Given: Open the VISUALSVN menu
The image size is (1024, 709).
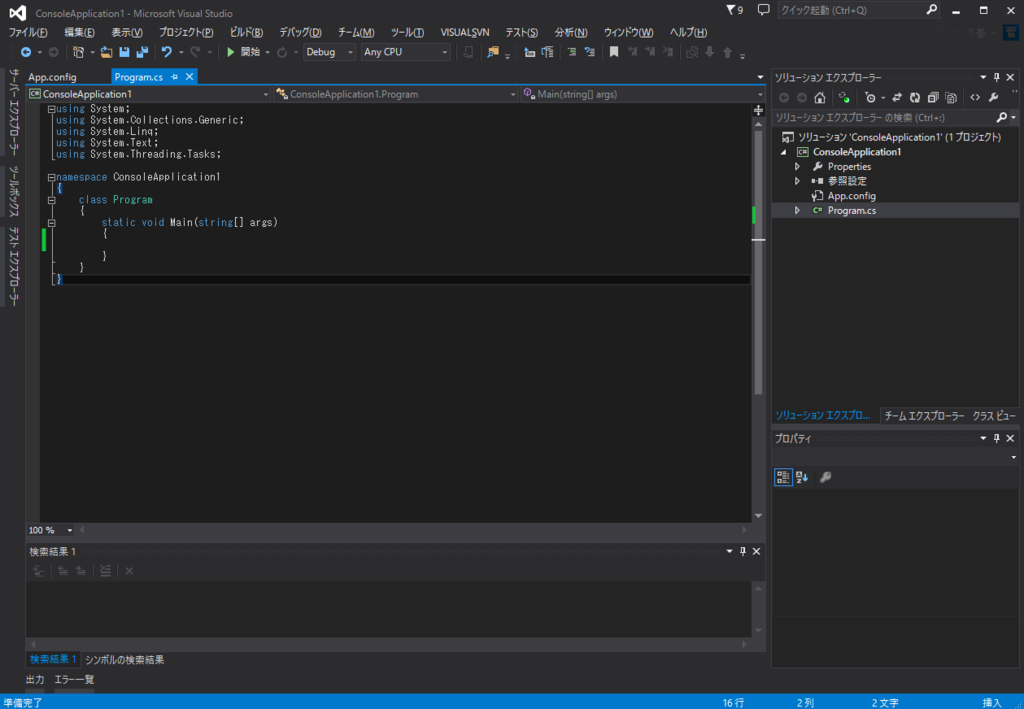Looking at the screenshot, I should (465, 32).
